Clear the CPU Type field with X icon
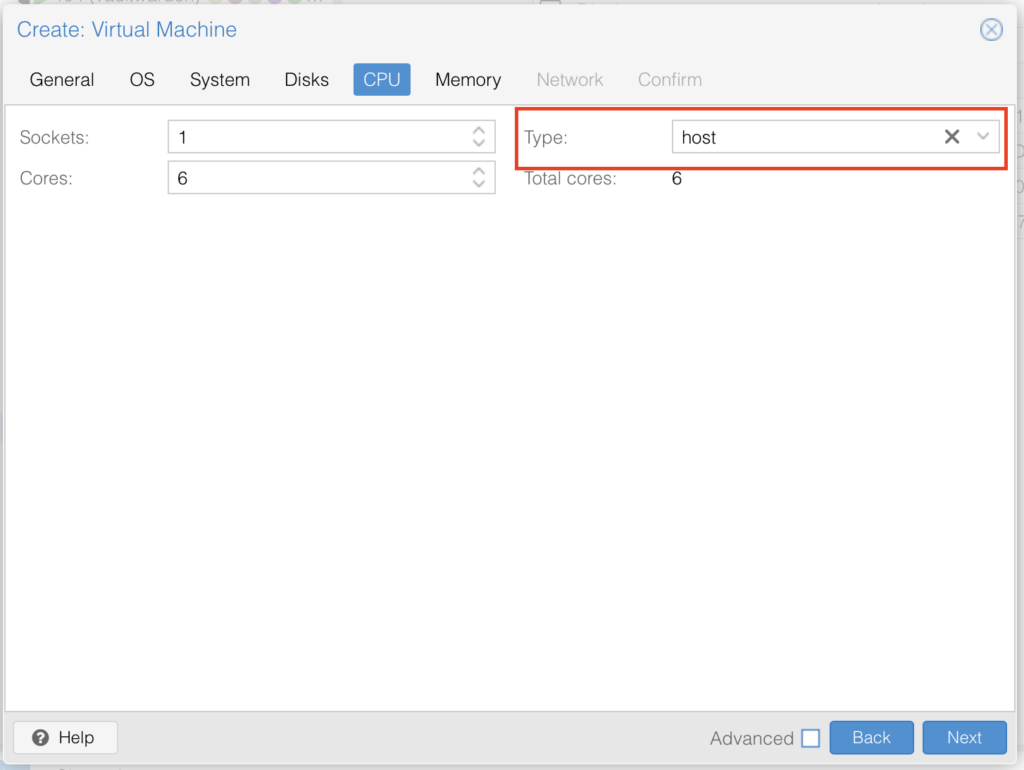Image resolution: width=1024 pixels, height=770 pixels. [x=952, y=137]
